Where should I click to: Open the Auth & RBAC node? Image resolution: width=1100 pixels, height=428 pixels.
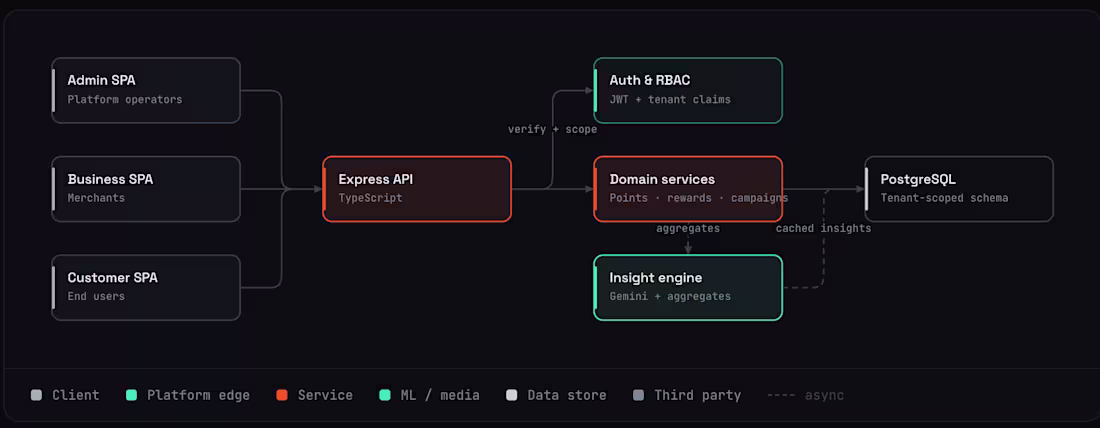688,91
